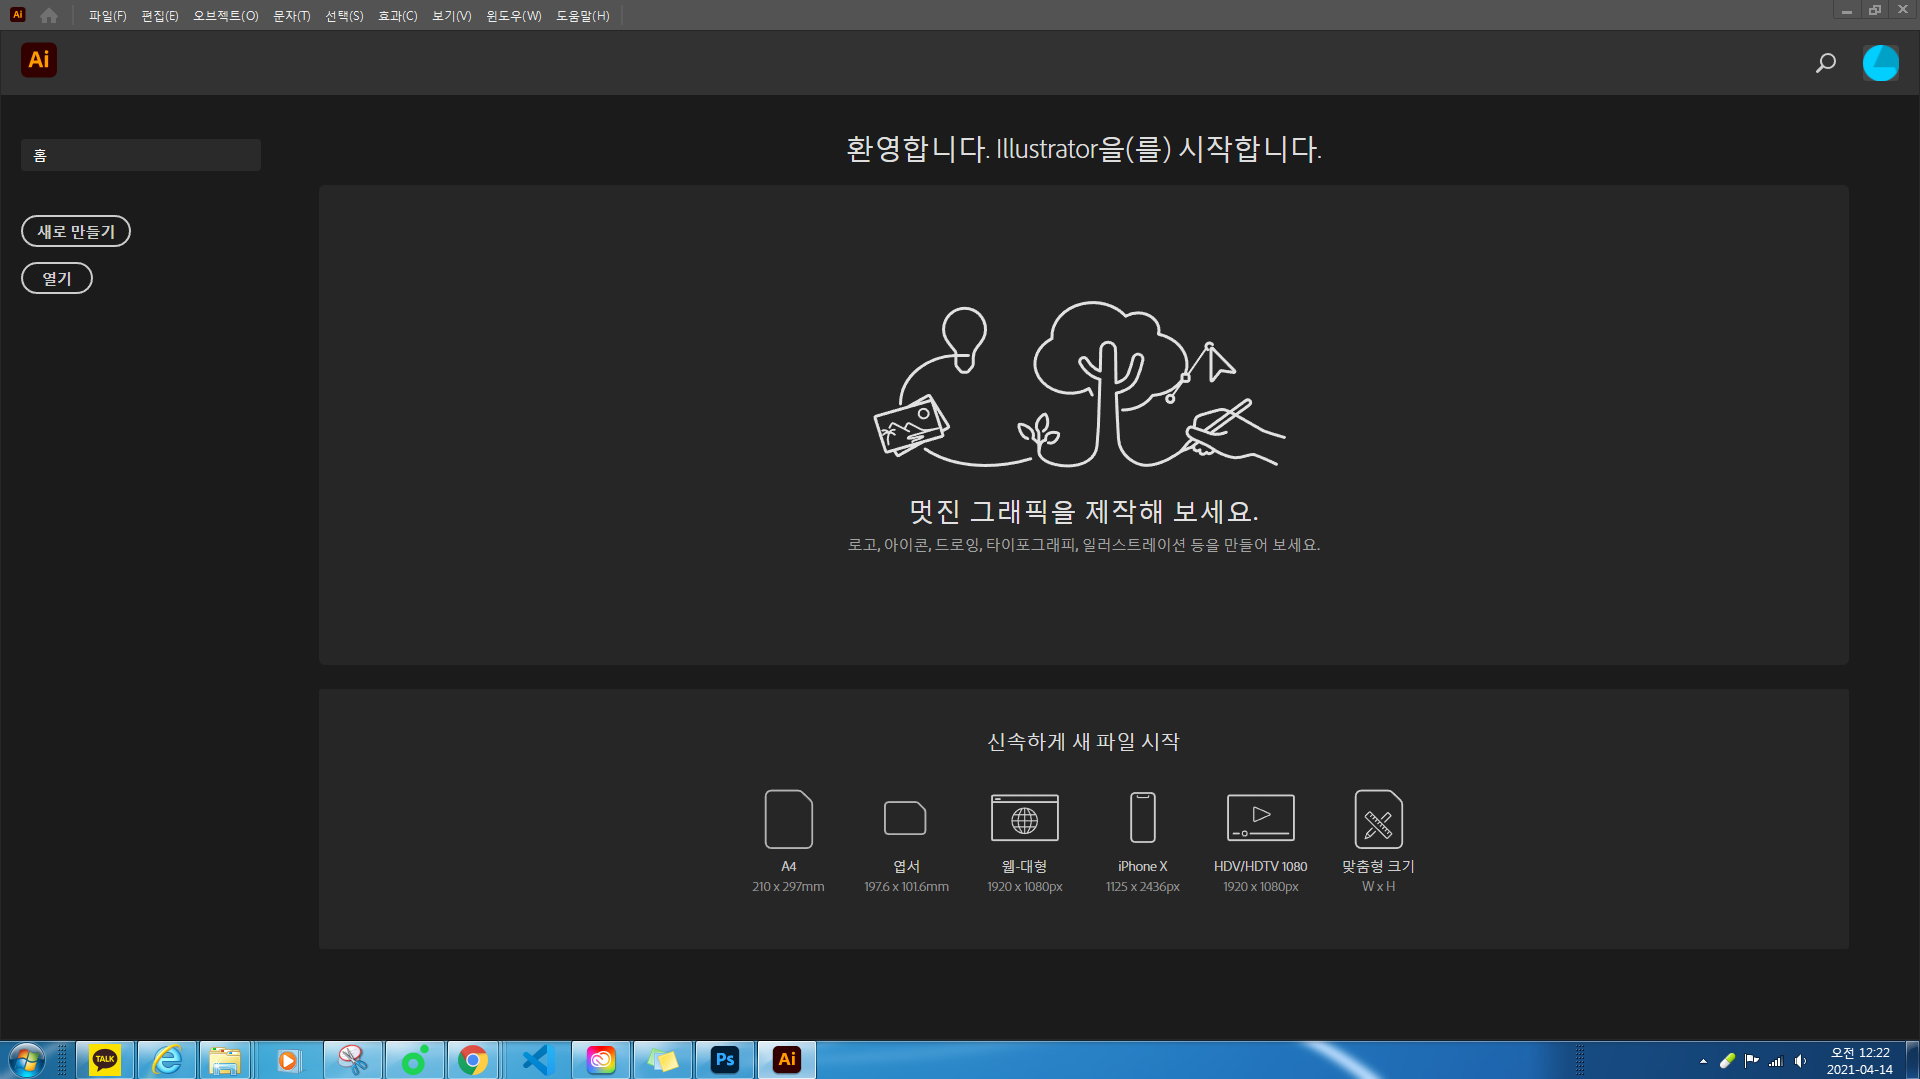Open the Action Center flag tray icon
Viewport: 1920px width, 1079px height.
click(1751, 1061)
